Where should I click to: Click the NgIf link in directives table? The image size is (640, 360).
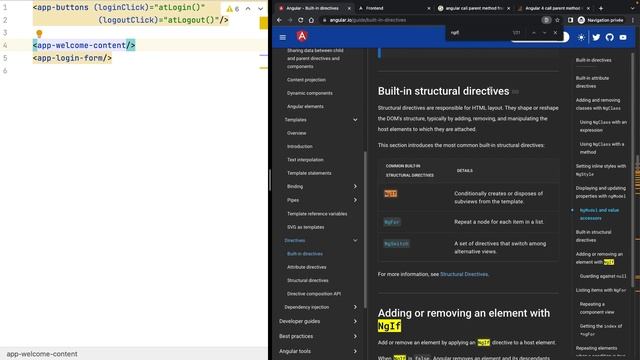point(391,194)
